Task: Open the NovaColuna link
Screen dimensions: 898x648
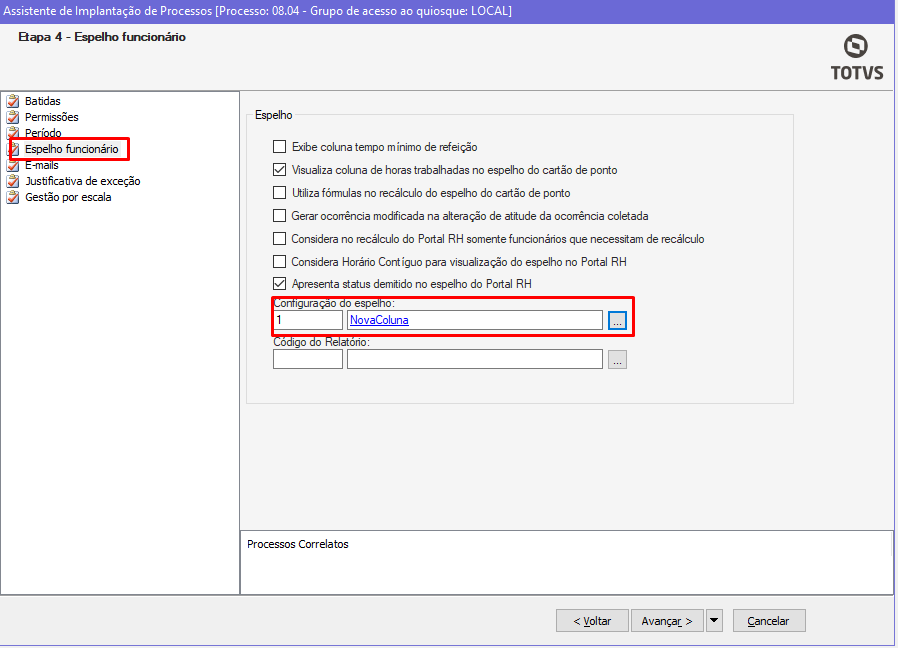Action: tap(379, 320)
